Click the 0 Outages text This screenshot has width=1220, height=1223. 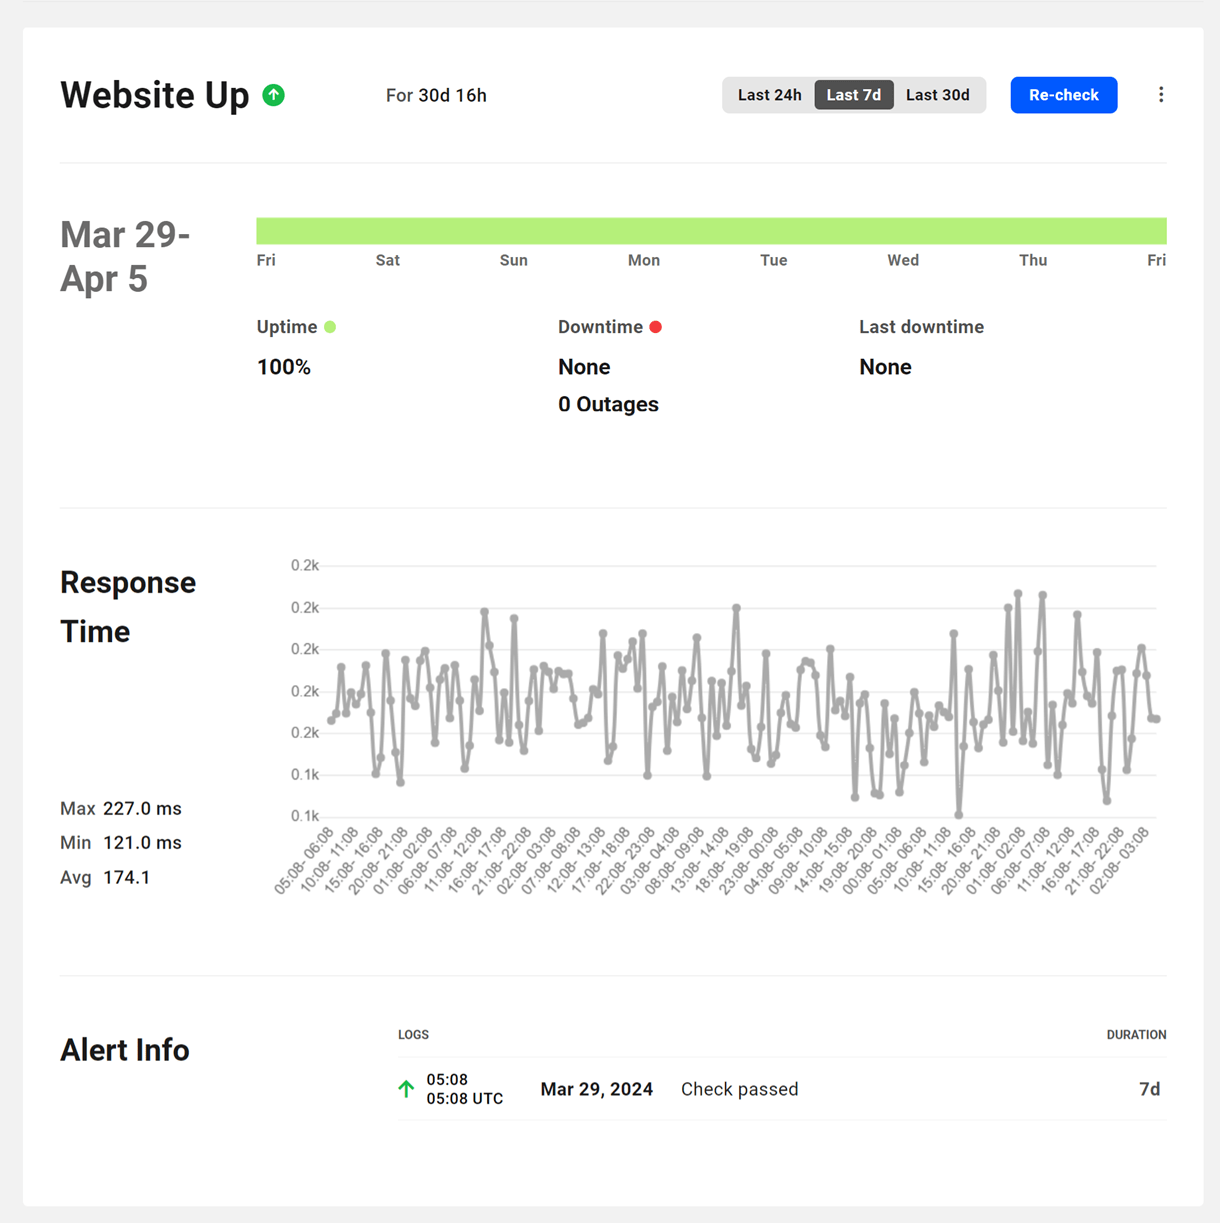[x=608, y=404]
